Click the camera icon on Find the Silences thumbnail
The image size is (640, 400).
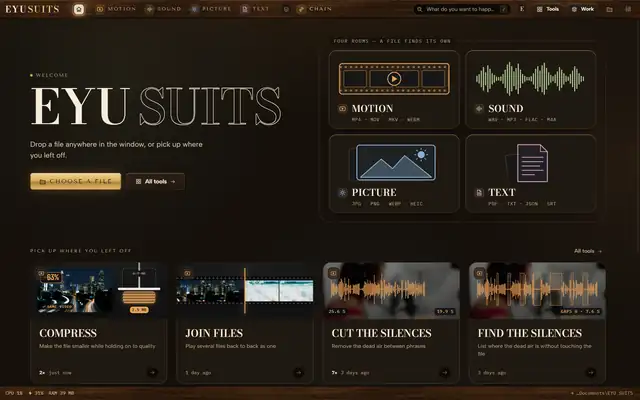[x=480, y=273]
